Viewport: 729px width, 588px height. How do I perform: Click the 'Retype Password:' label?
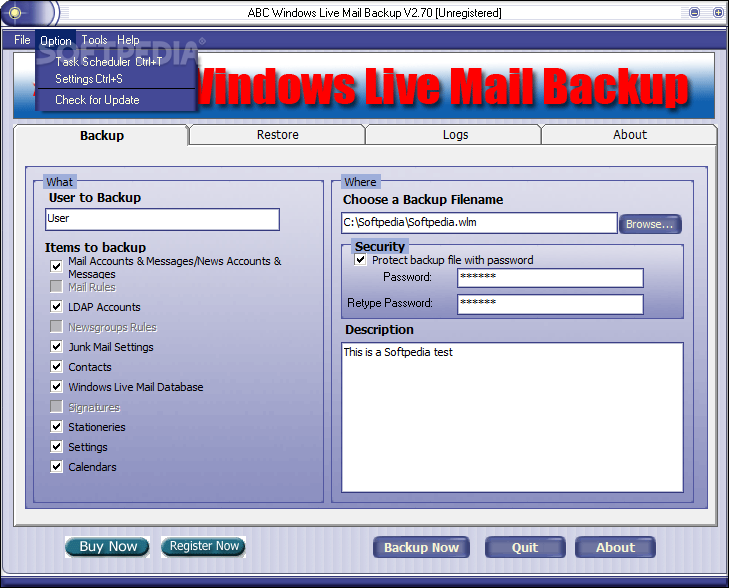[390, 303]
